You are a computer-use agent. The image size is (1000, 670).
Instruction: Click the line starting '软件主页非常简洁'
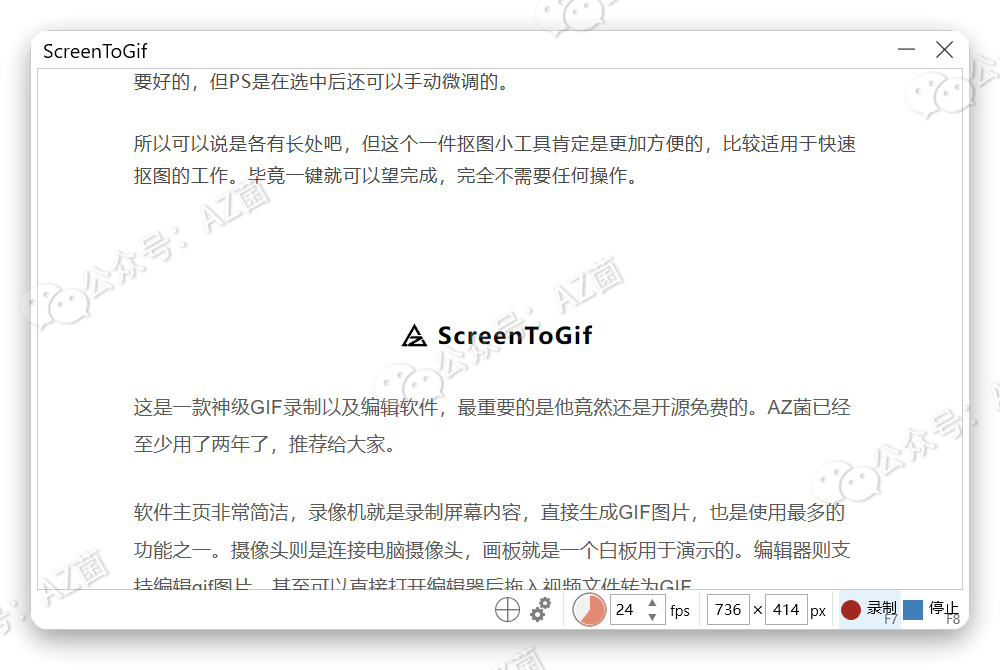489,513
